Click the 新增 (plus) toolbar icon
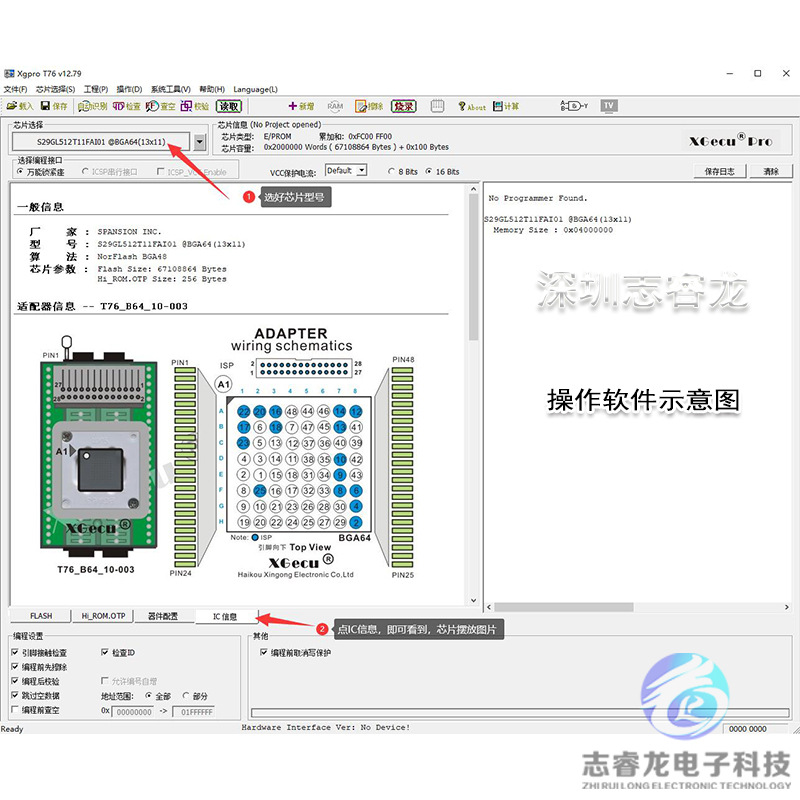Screen dimensions: 800x800 tap(301, 106)
